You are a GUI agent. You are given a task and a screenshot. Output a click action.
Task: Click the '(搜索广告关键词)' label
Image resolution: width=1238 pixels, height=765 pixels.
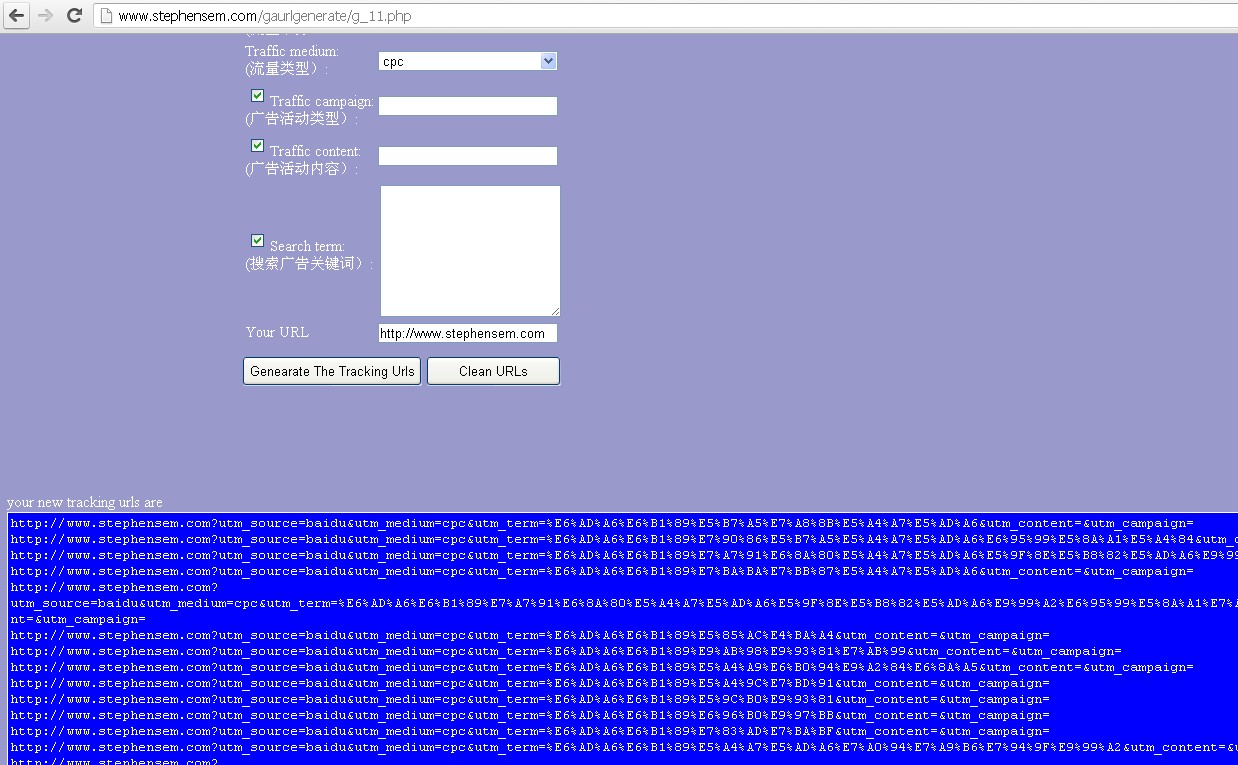[309, 264]
